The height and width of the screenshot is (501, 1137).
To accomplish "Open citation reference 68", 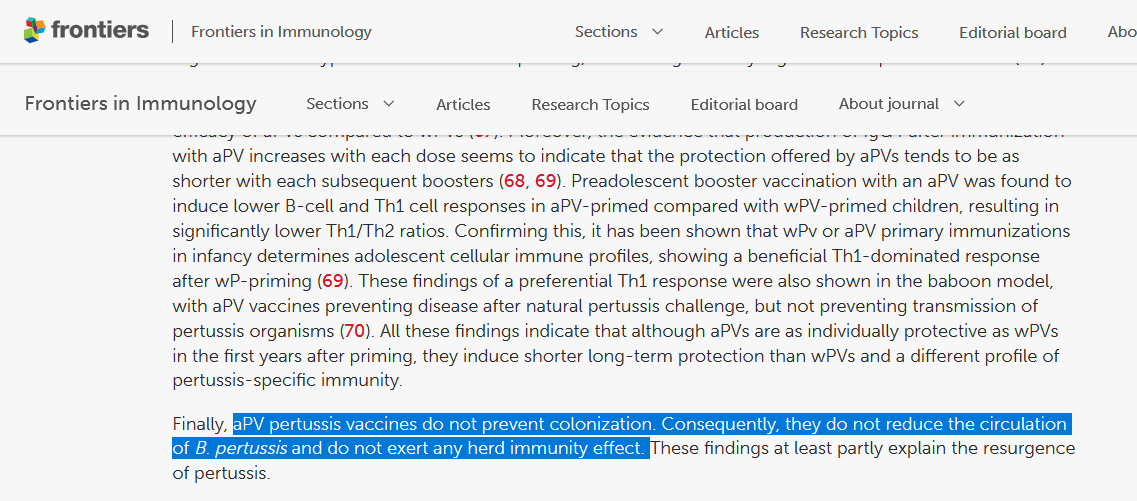I will 514,181.
